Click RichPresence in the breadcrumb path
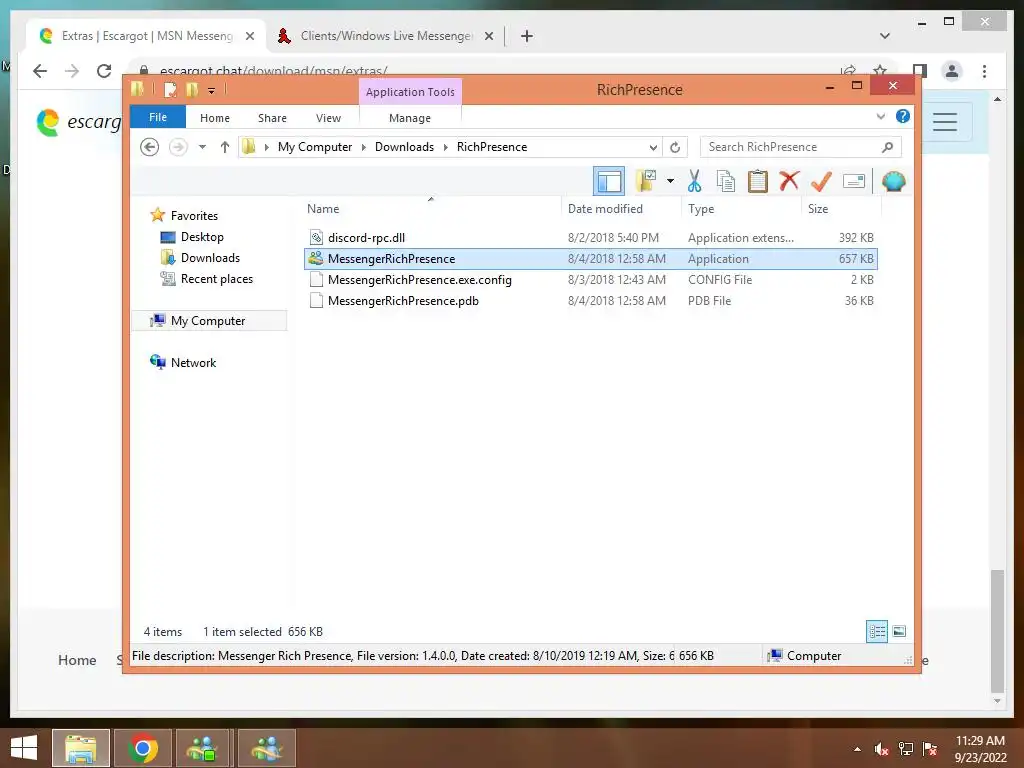 tap(492, 147)
